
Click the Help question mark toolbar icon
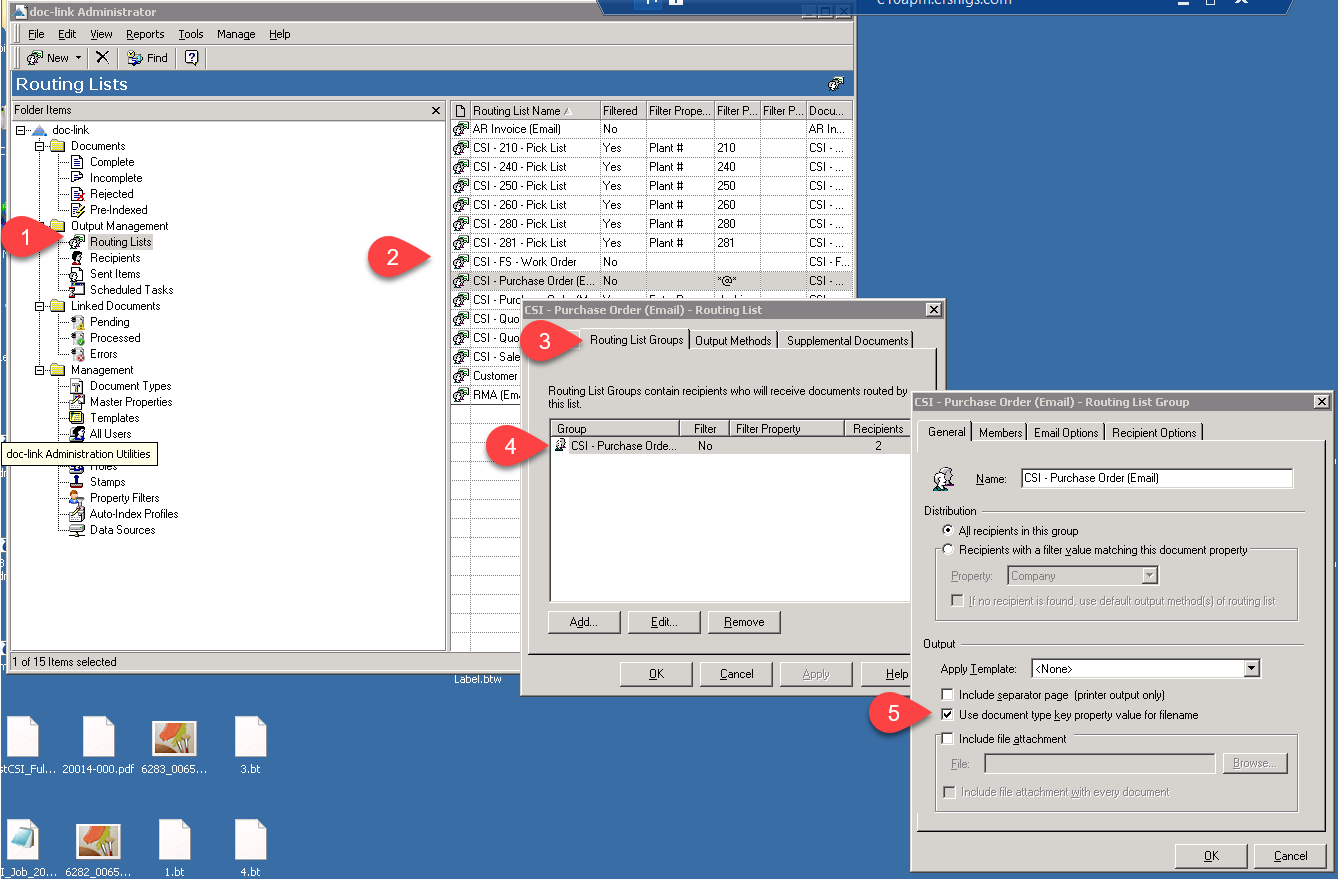(x=192, y=58)
